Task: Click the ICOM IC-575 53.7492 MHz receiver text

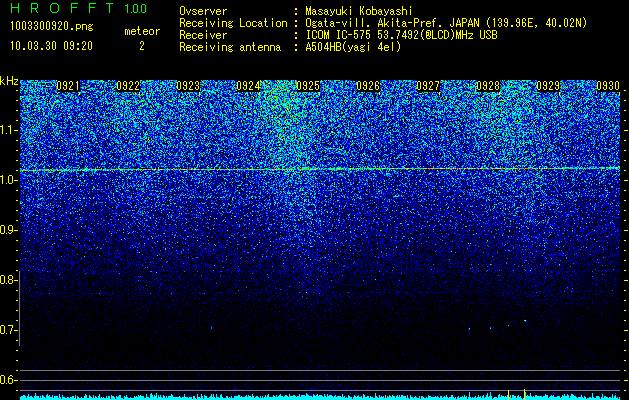Action: [x=401, y=35]
